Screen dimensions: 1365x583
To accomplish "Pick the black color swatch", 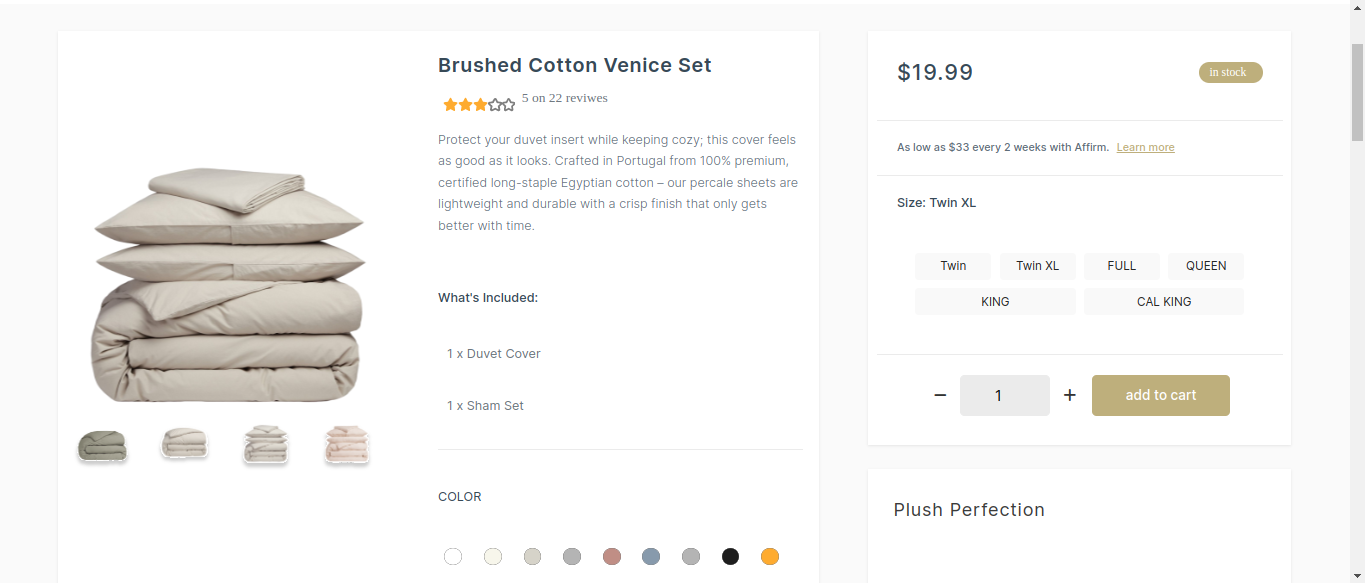I will click(x=731, y=557).
